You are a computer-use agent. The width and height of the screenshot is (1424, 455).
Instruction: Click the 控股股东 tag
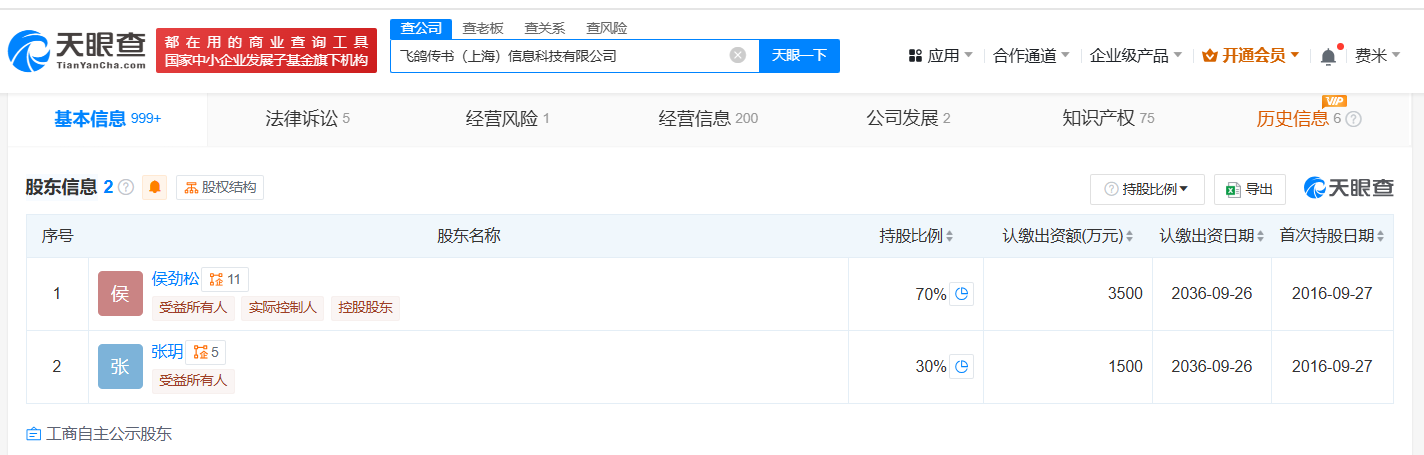click(365, 308)
